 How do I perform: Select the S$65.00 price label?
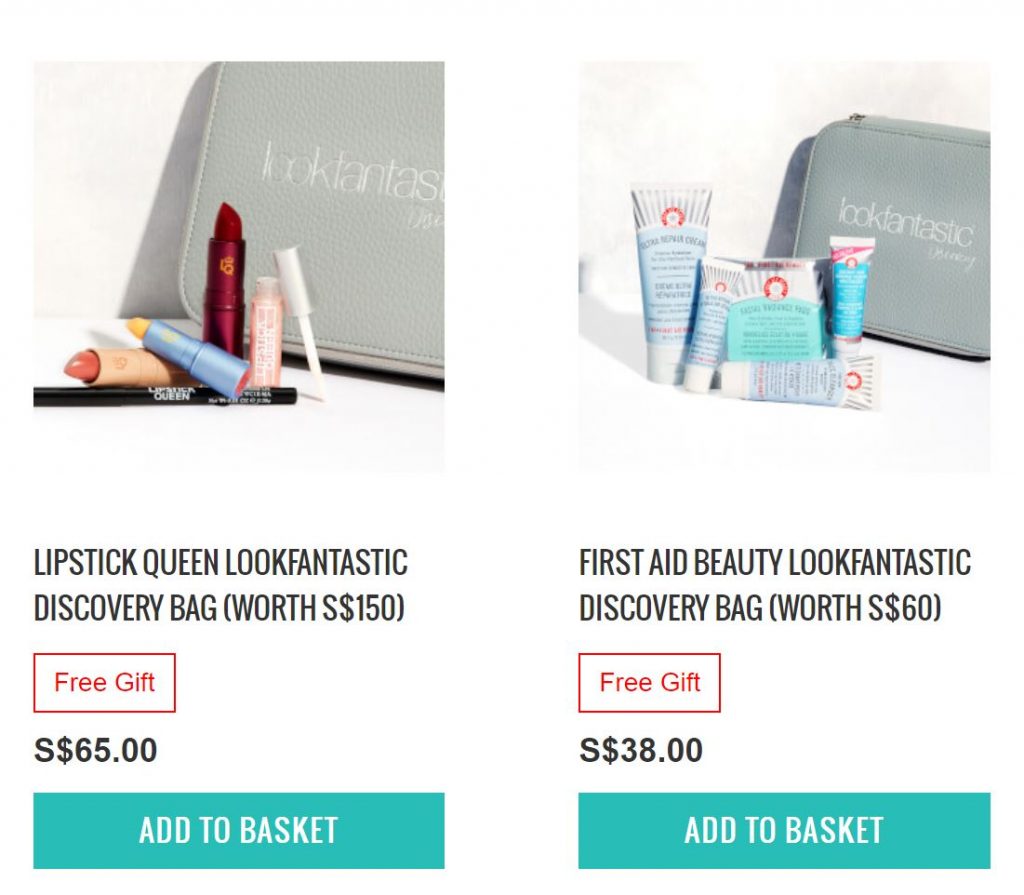point(95,750)
